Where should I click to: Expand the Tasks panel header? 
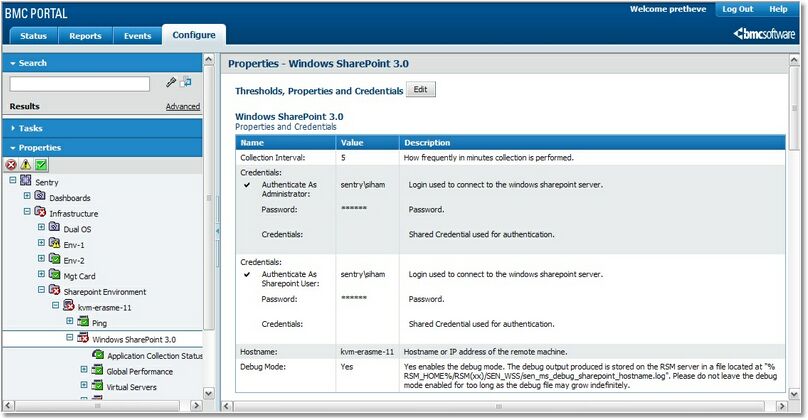(x=103, y=128)
